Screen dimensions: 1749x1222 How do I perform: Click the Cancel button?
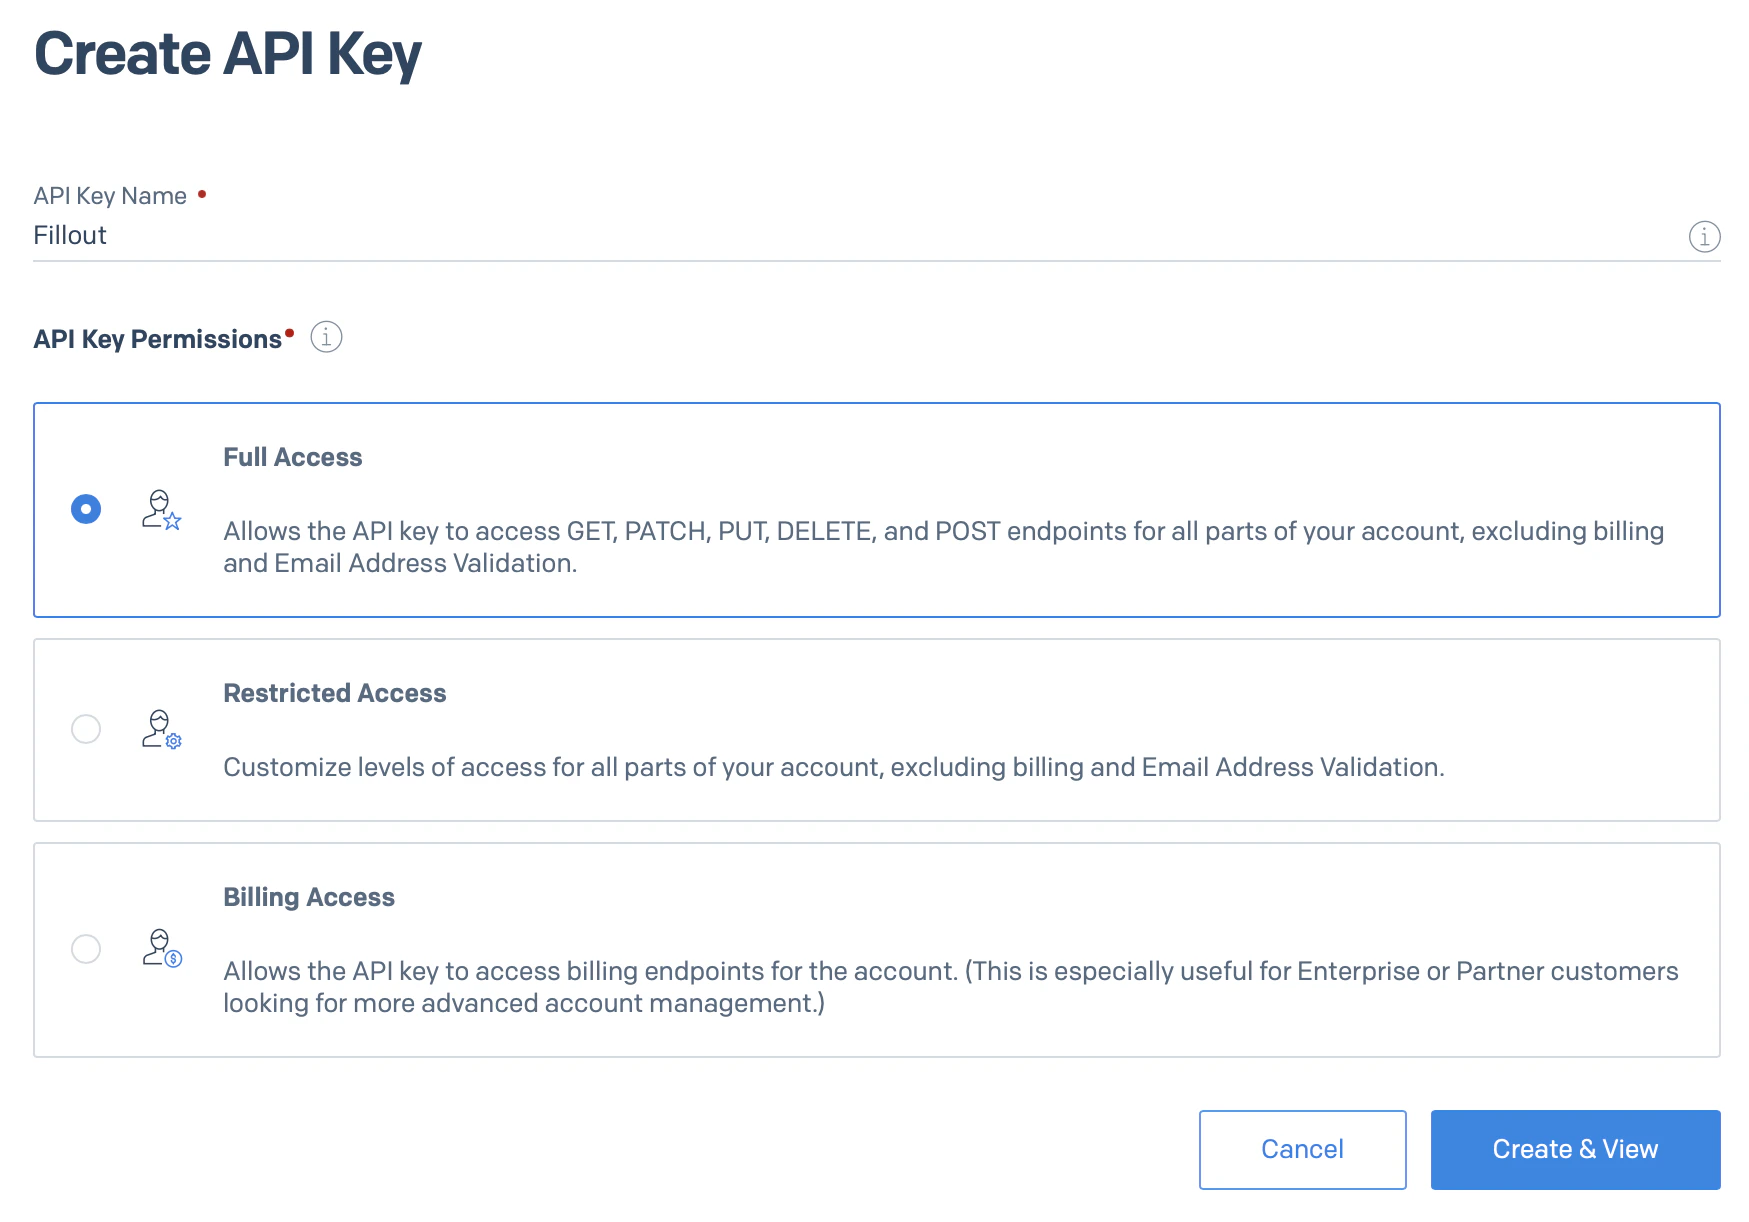[1301, 1149]
